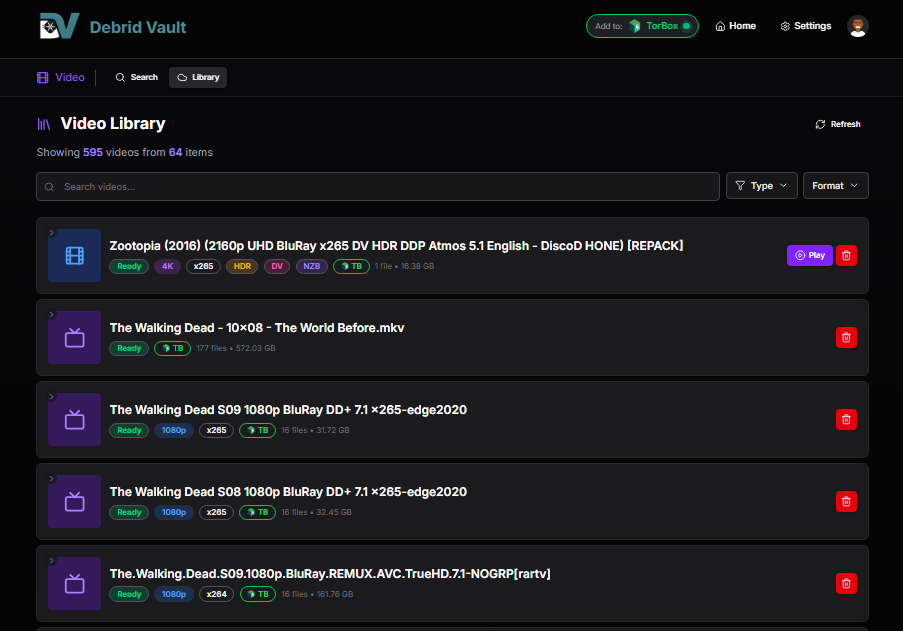Play the Zootopia video
Screen dimensions: 903x631
click(x=810, y=256)
